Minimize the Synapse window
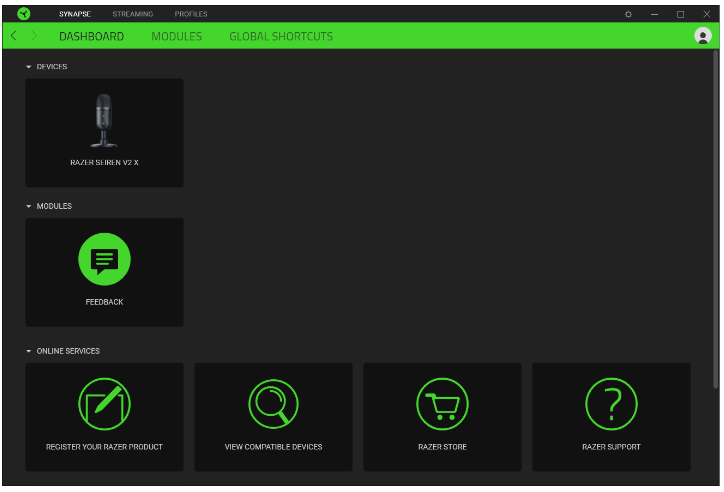 pyautogui.click(x=654, y=14)
